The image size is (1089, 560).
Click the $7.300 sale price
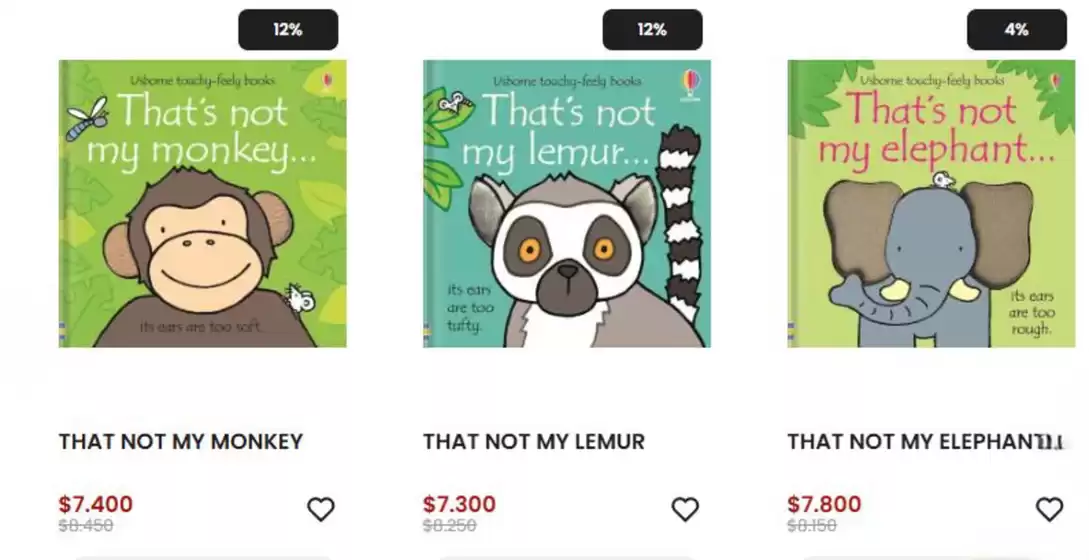click(x=460, y=504)
